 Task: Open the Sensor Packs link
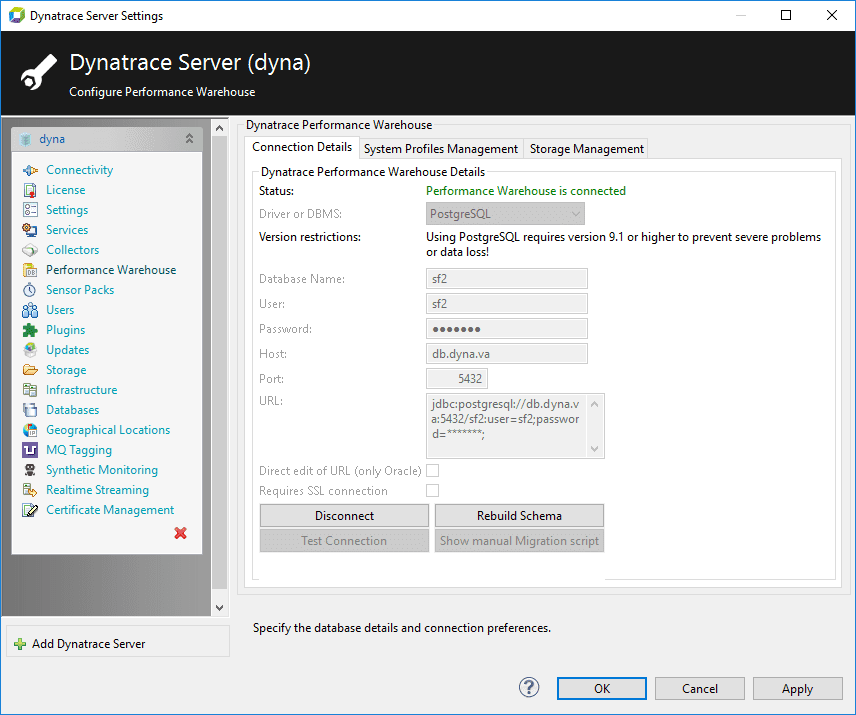click(x=80, y=290)
